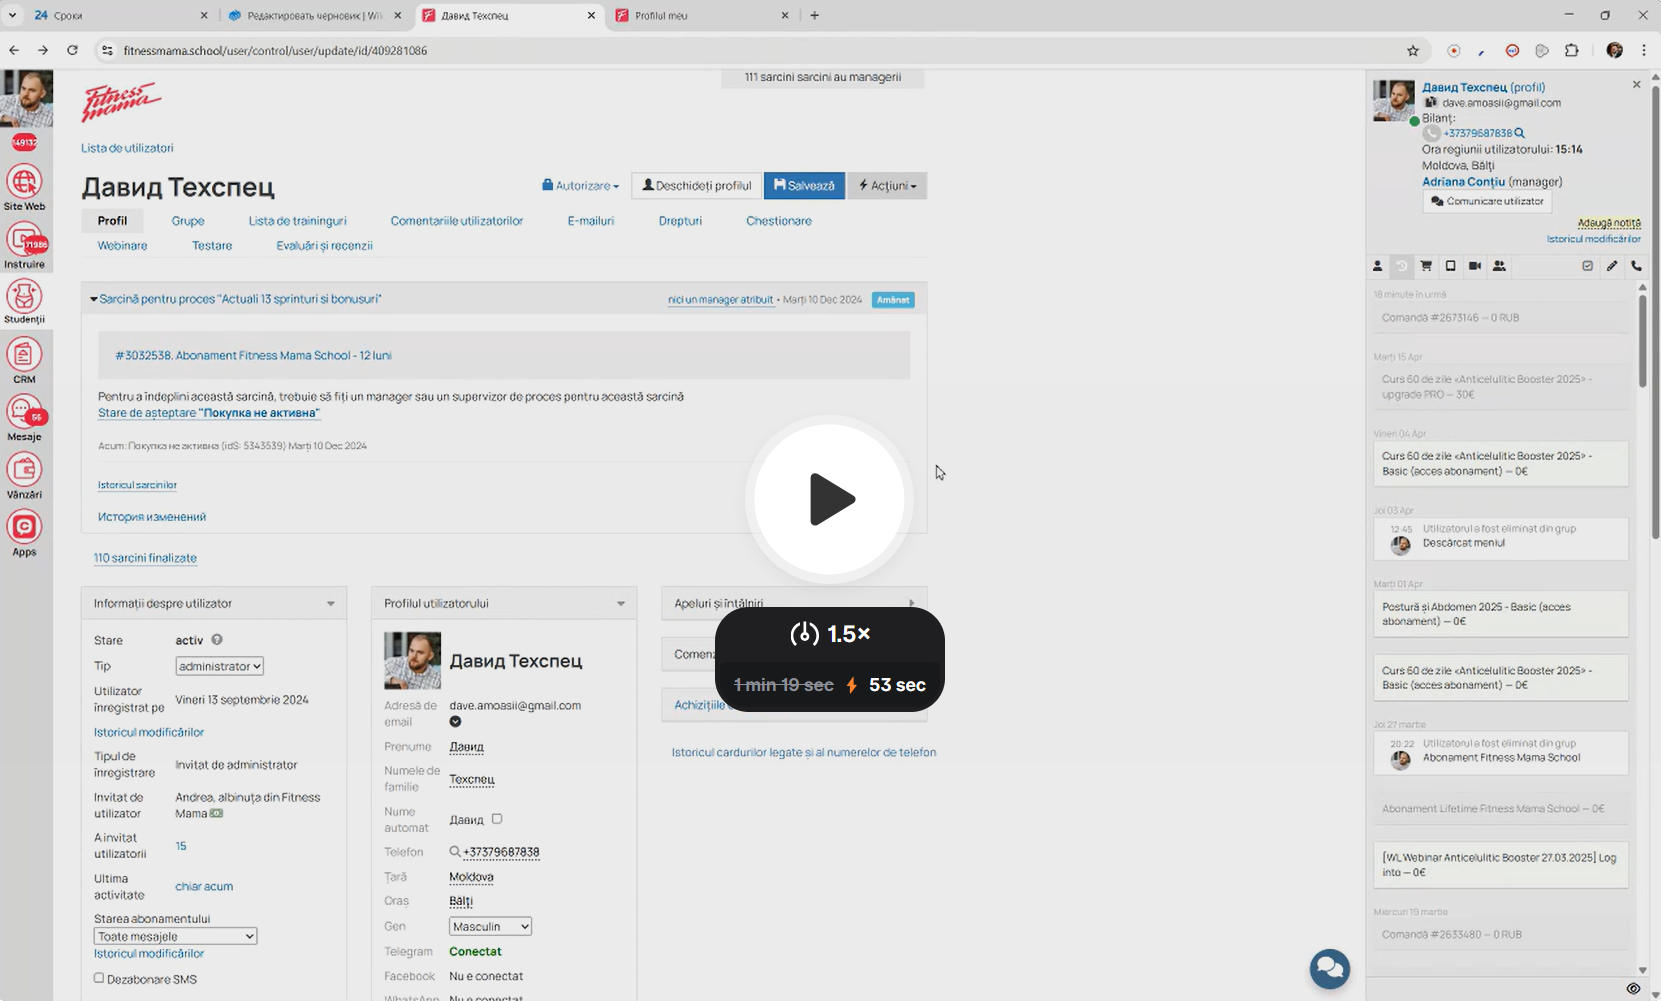The width and height of the screenshot is (1661, 1001).
Task: Open the Studenții sidebar section
Action: [24, 302]
